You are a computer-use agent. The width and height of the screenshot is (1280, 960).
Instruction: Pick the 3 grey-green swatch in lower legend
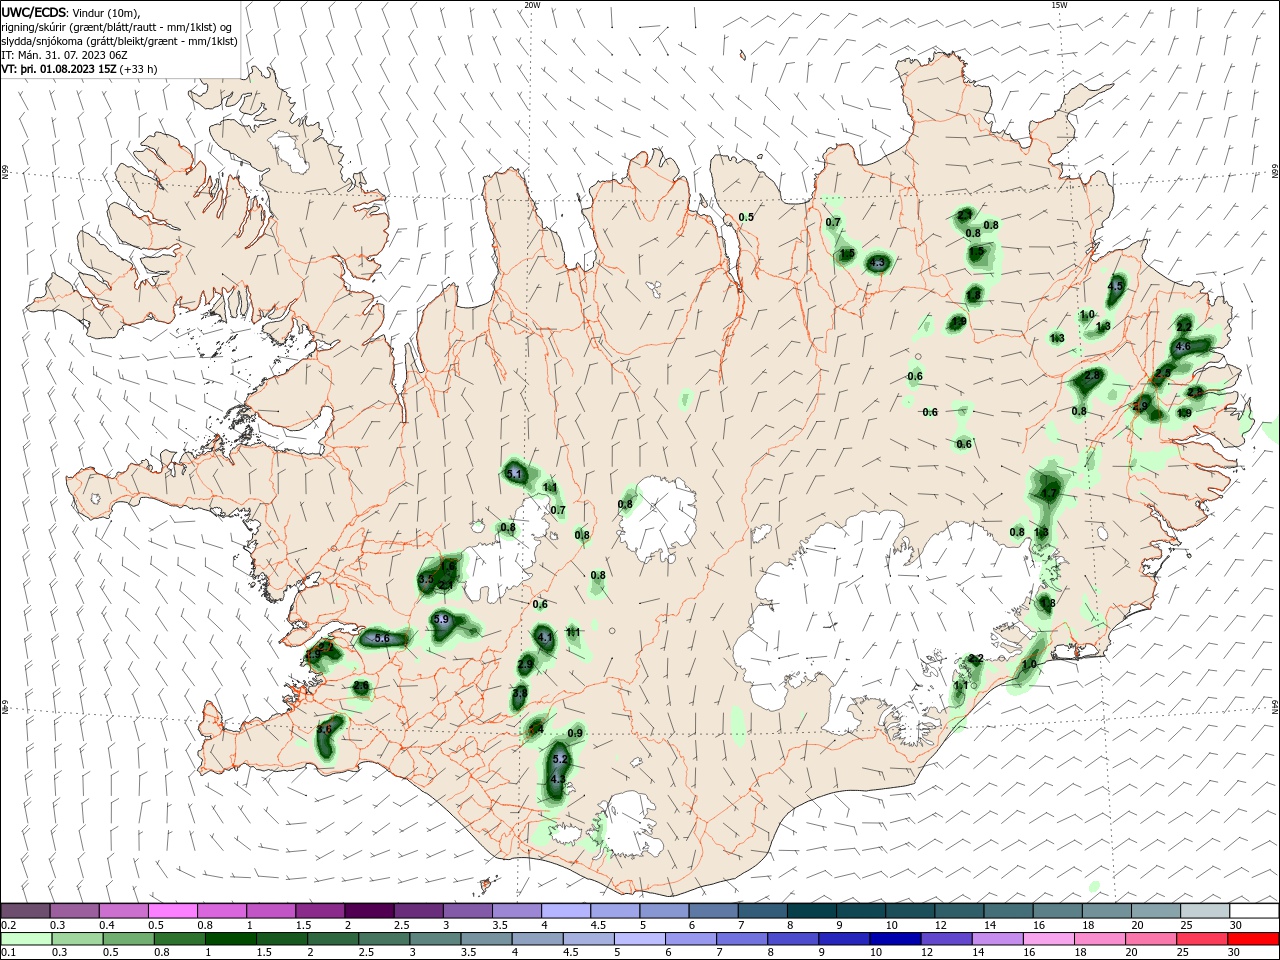click(x=435, y=939)
